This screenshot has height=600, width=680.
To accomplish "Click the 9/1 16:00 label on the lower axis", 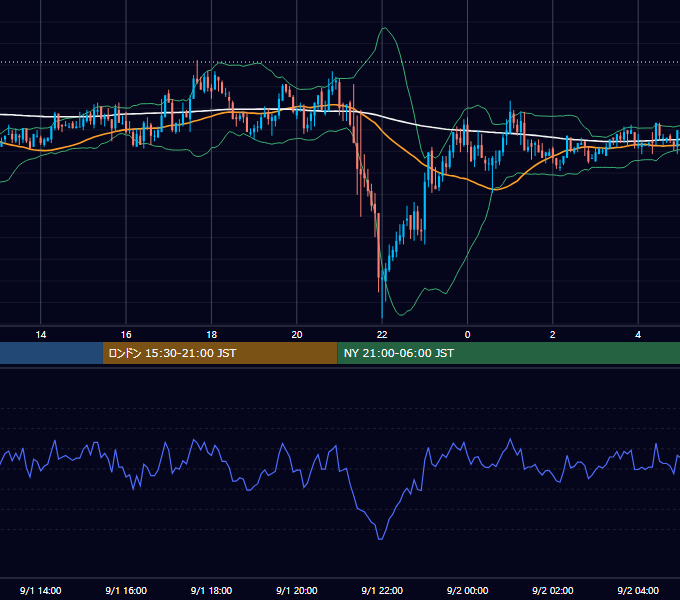I will pyautogui.click(x=126, y=590).
